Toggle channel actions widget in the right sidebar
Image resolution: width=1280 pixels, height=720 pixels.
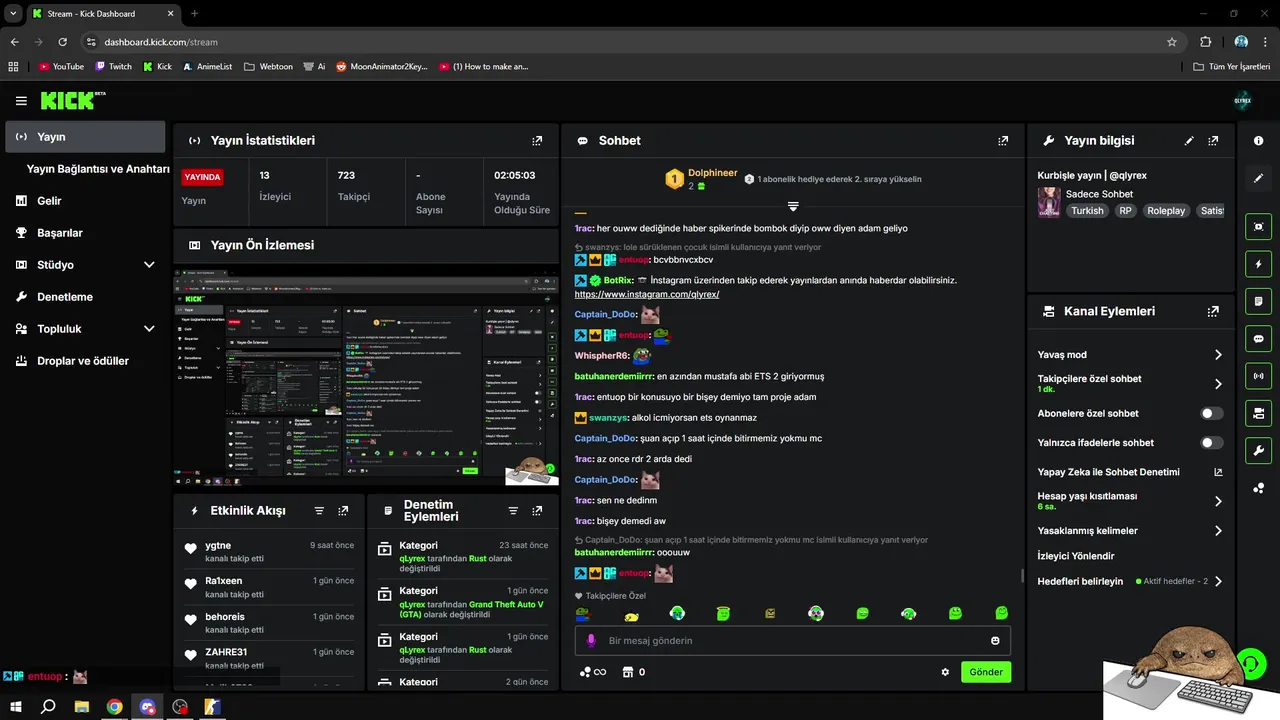pos(1258,413)
